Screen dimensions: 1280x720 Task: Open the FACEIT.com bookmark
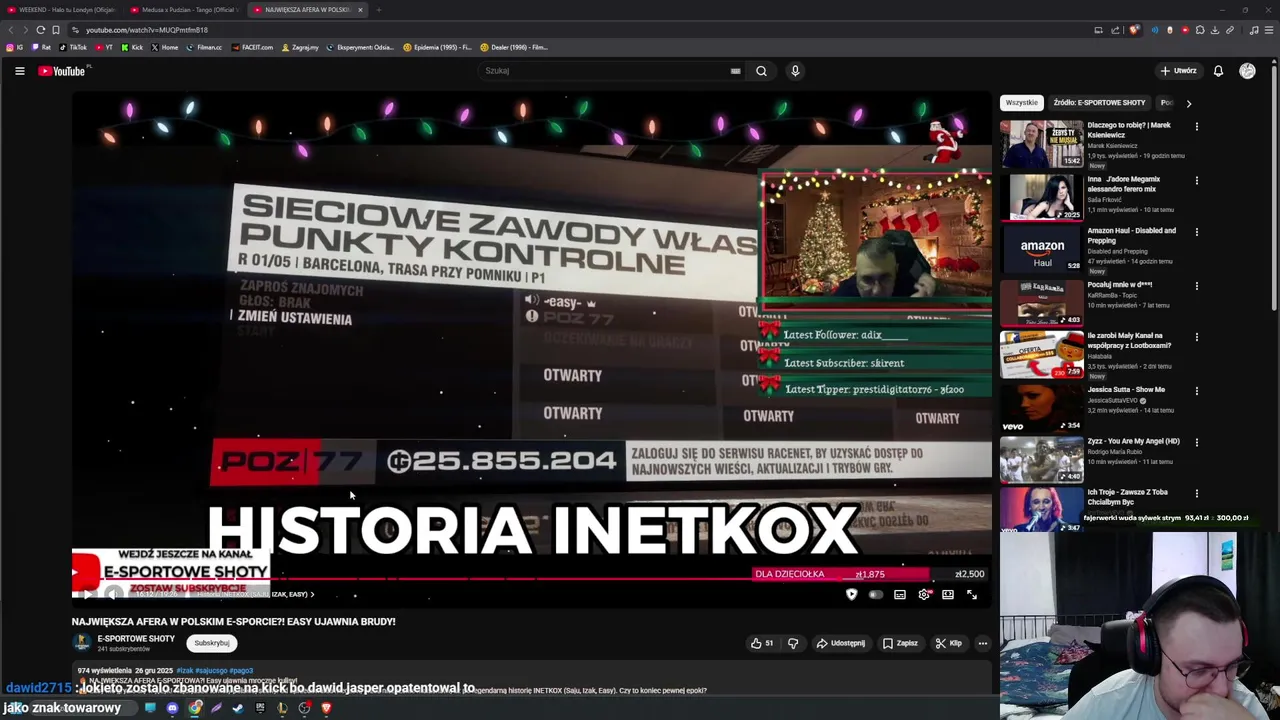pos(252,47)
